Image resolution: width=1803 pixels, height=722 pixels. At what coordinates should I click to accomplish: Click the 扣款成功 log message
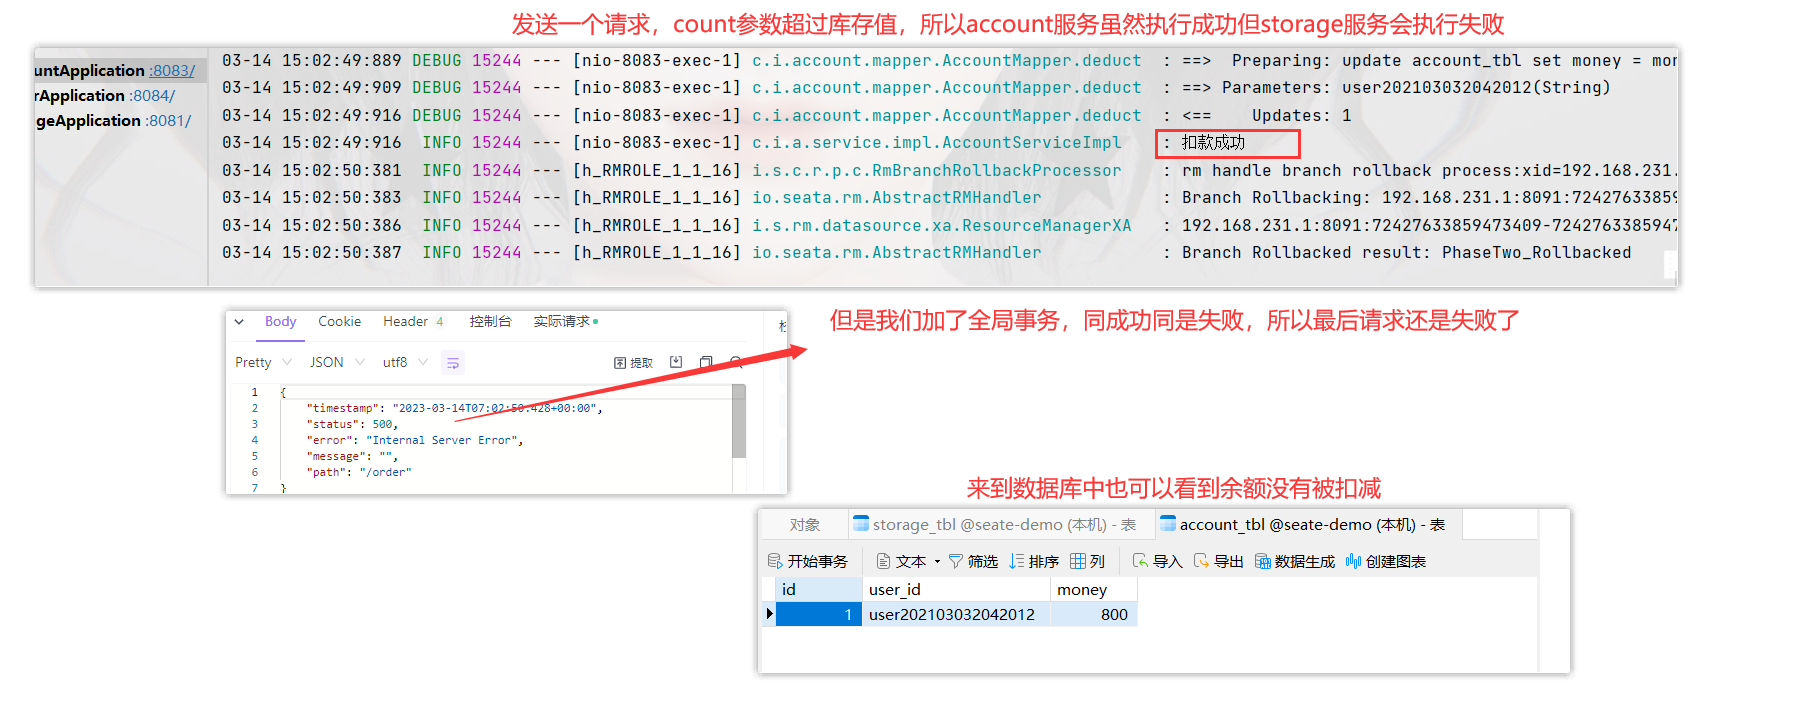click(1213, 143)
